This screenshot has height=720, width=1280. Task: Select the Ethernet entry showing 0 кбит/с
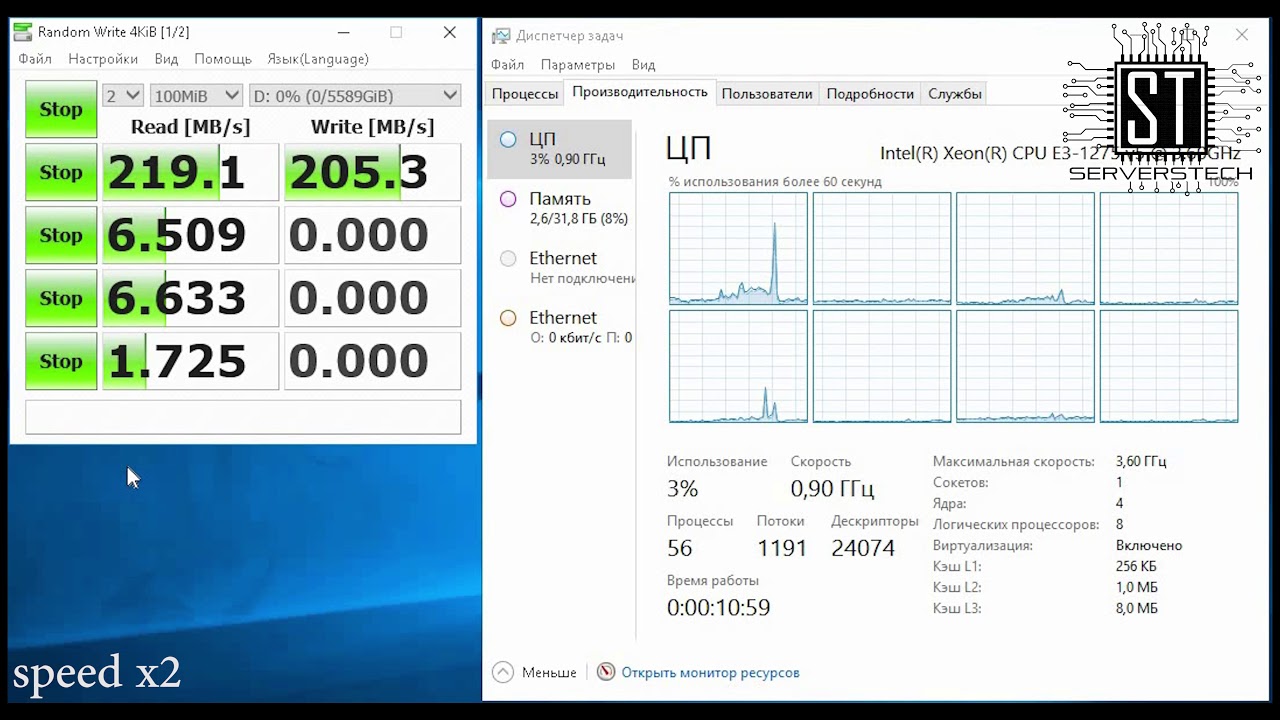[x=560, y=327]
